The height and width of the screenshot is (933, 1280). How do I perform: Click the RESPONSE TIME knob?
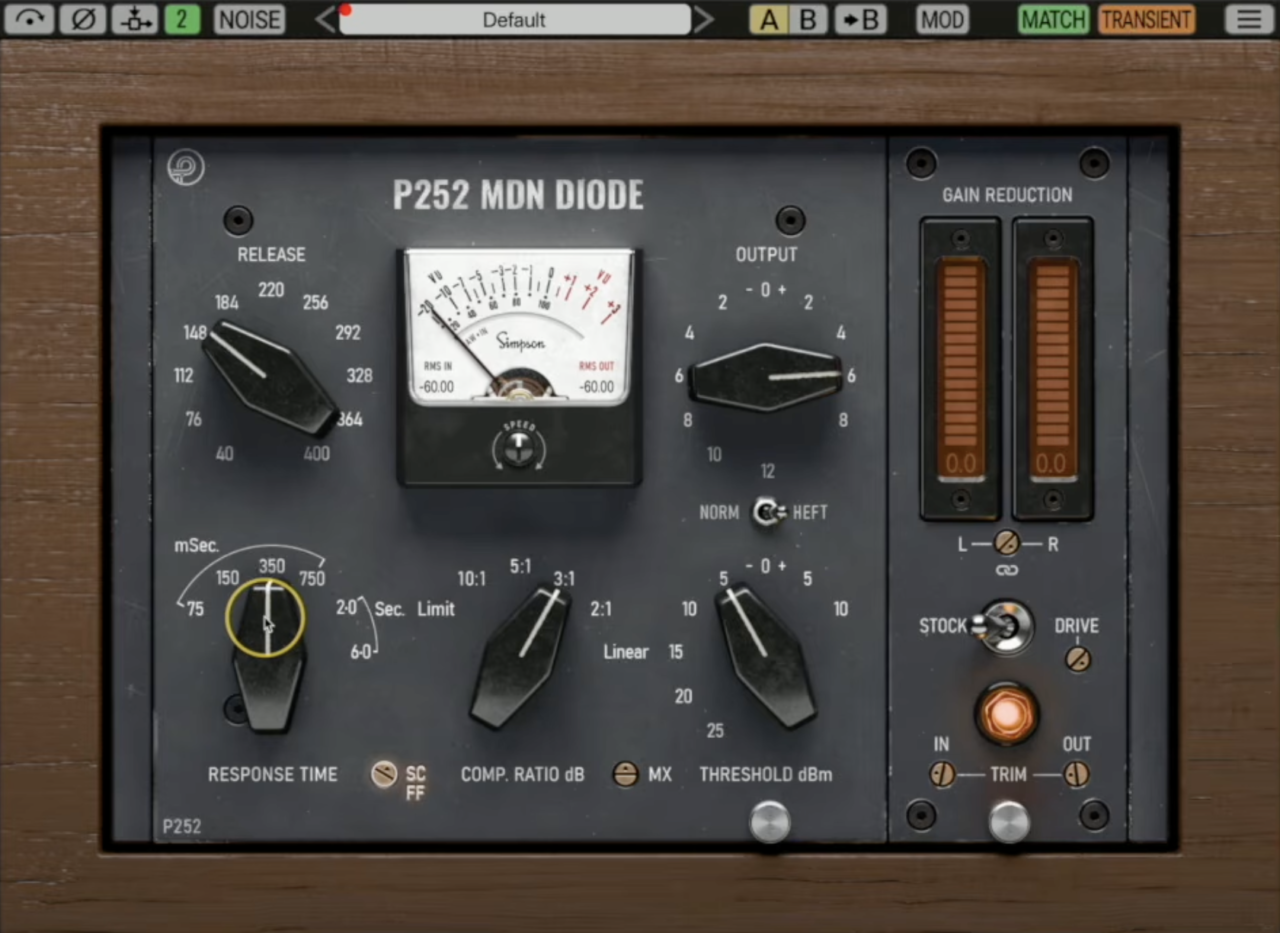tap(267, 655)
